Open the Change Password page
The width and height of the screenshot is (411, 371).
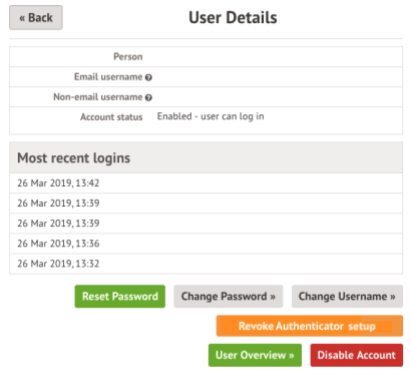[228, 296]
